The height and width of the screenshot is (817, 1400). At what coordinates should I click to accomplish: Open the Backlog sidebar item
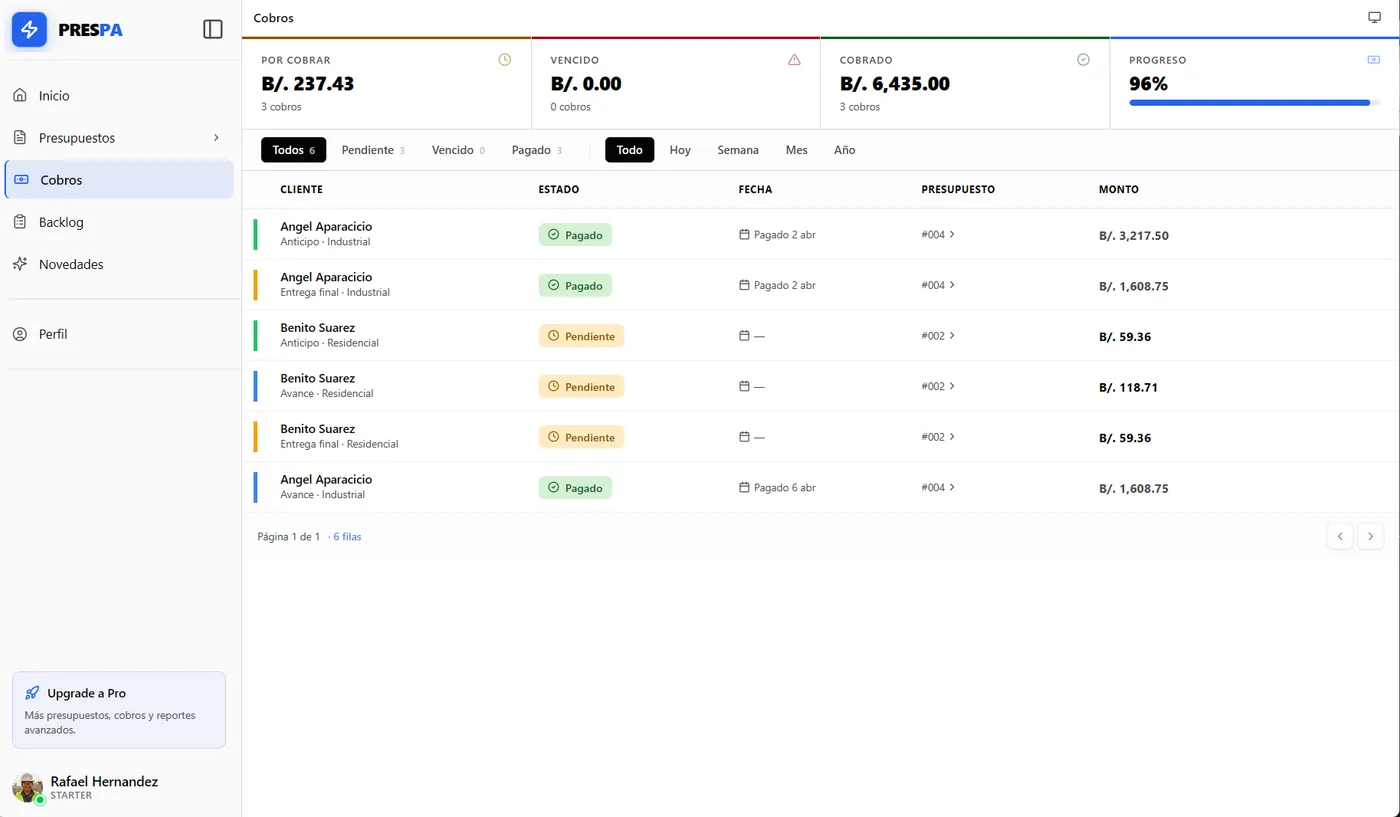tap(61, 222)
